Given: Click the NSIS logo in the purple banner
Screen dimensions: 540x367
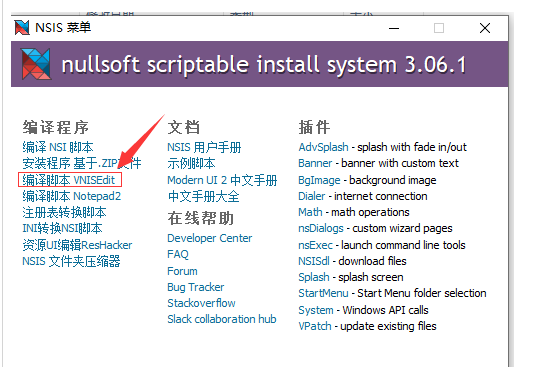Looking at the screenshot, I should [x=36, y=64].
